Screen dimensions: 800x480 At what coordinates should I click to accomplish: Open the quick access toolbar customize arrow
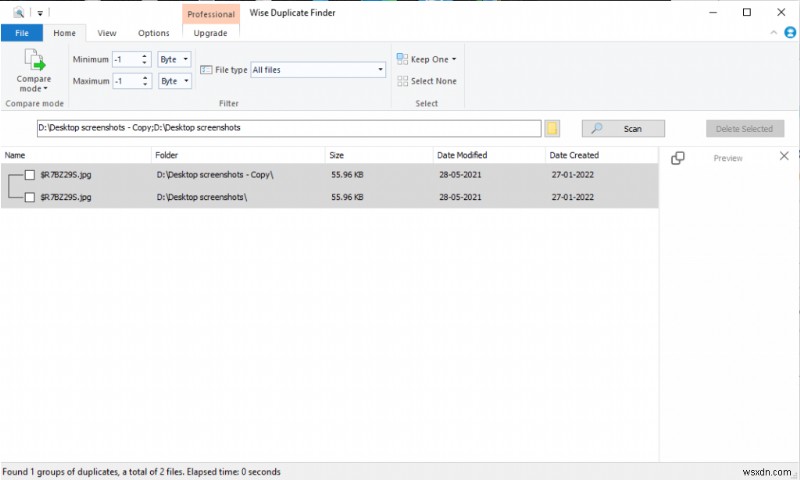point(40,13)
